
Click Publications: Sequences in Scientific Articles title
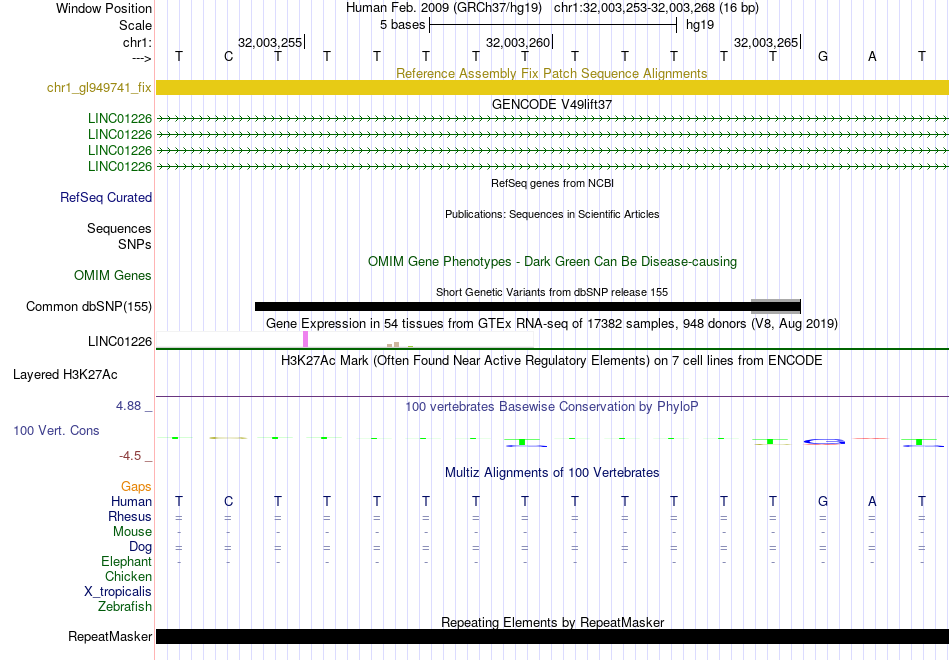click(552, 214)
